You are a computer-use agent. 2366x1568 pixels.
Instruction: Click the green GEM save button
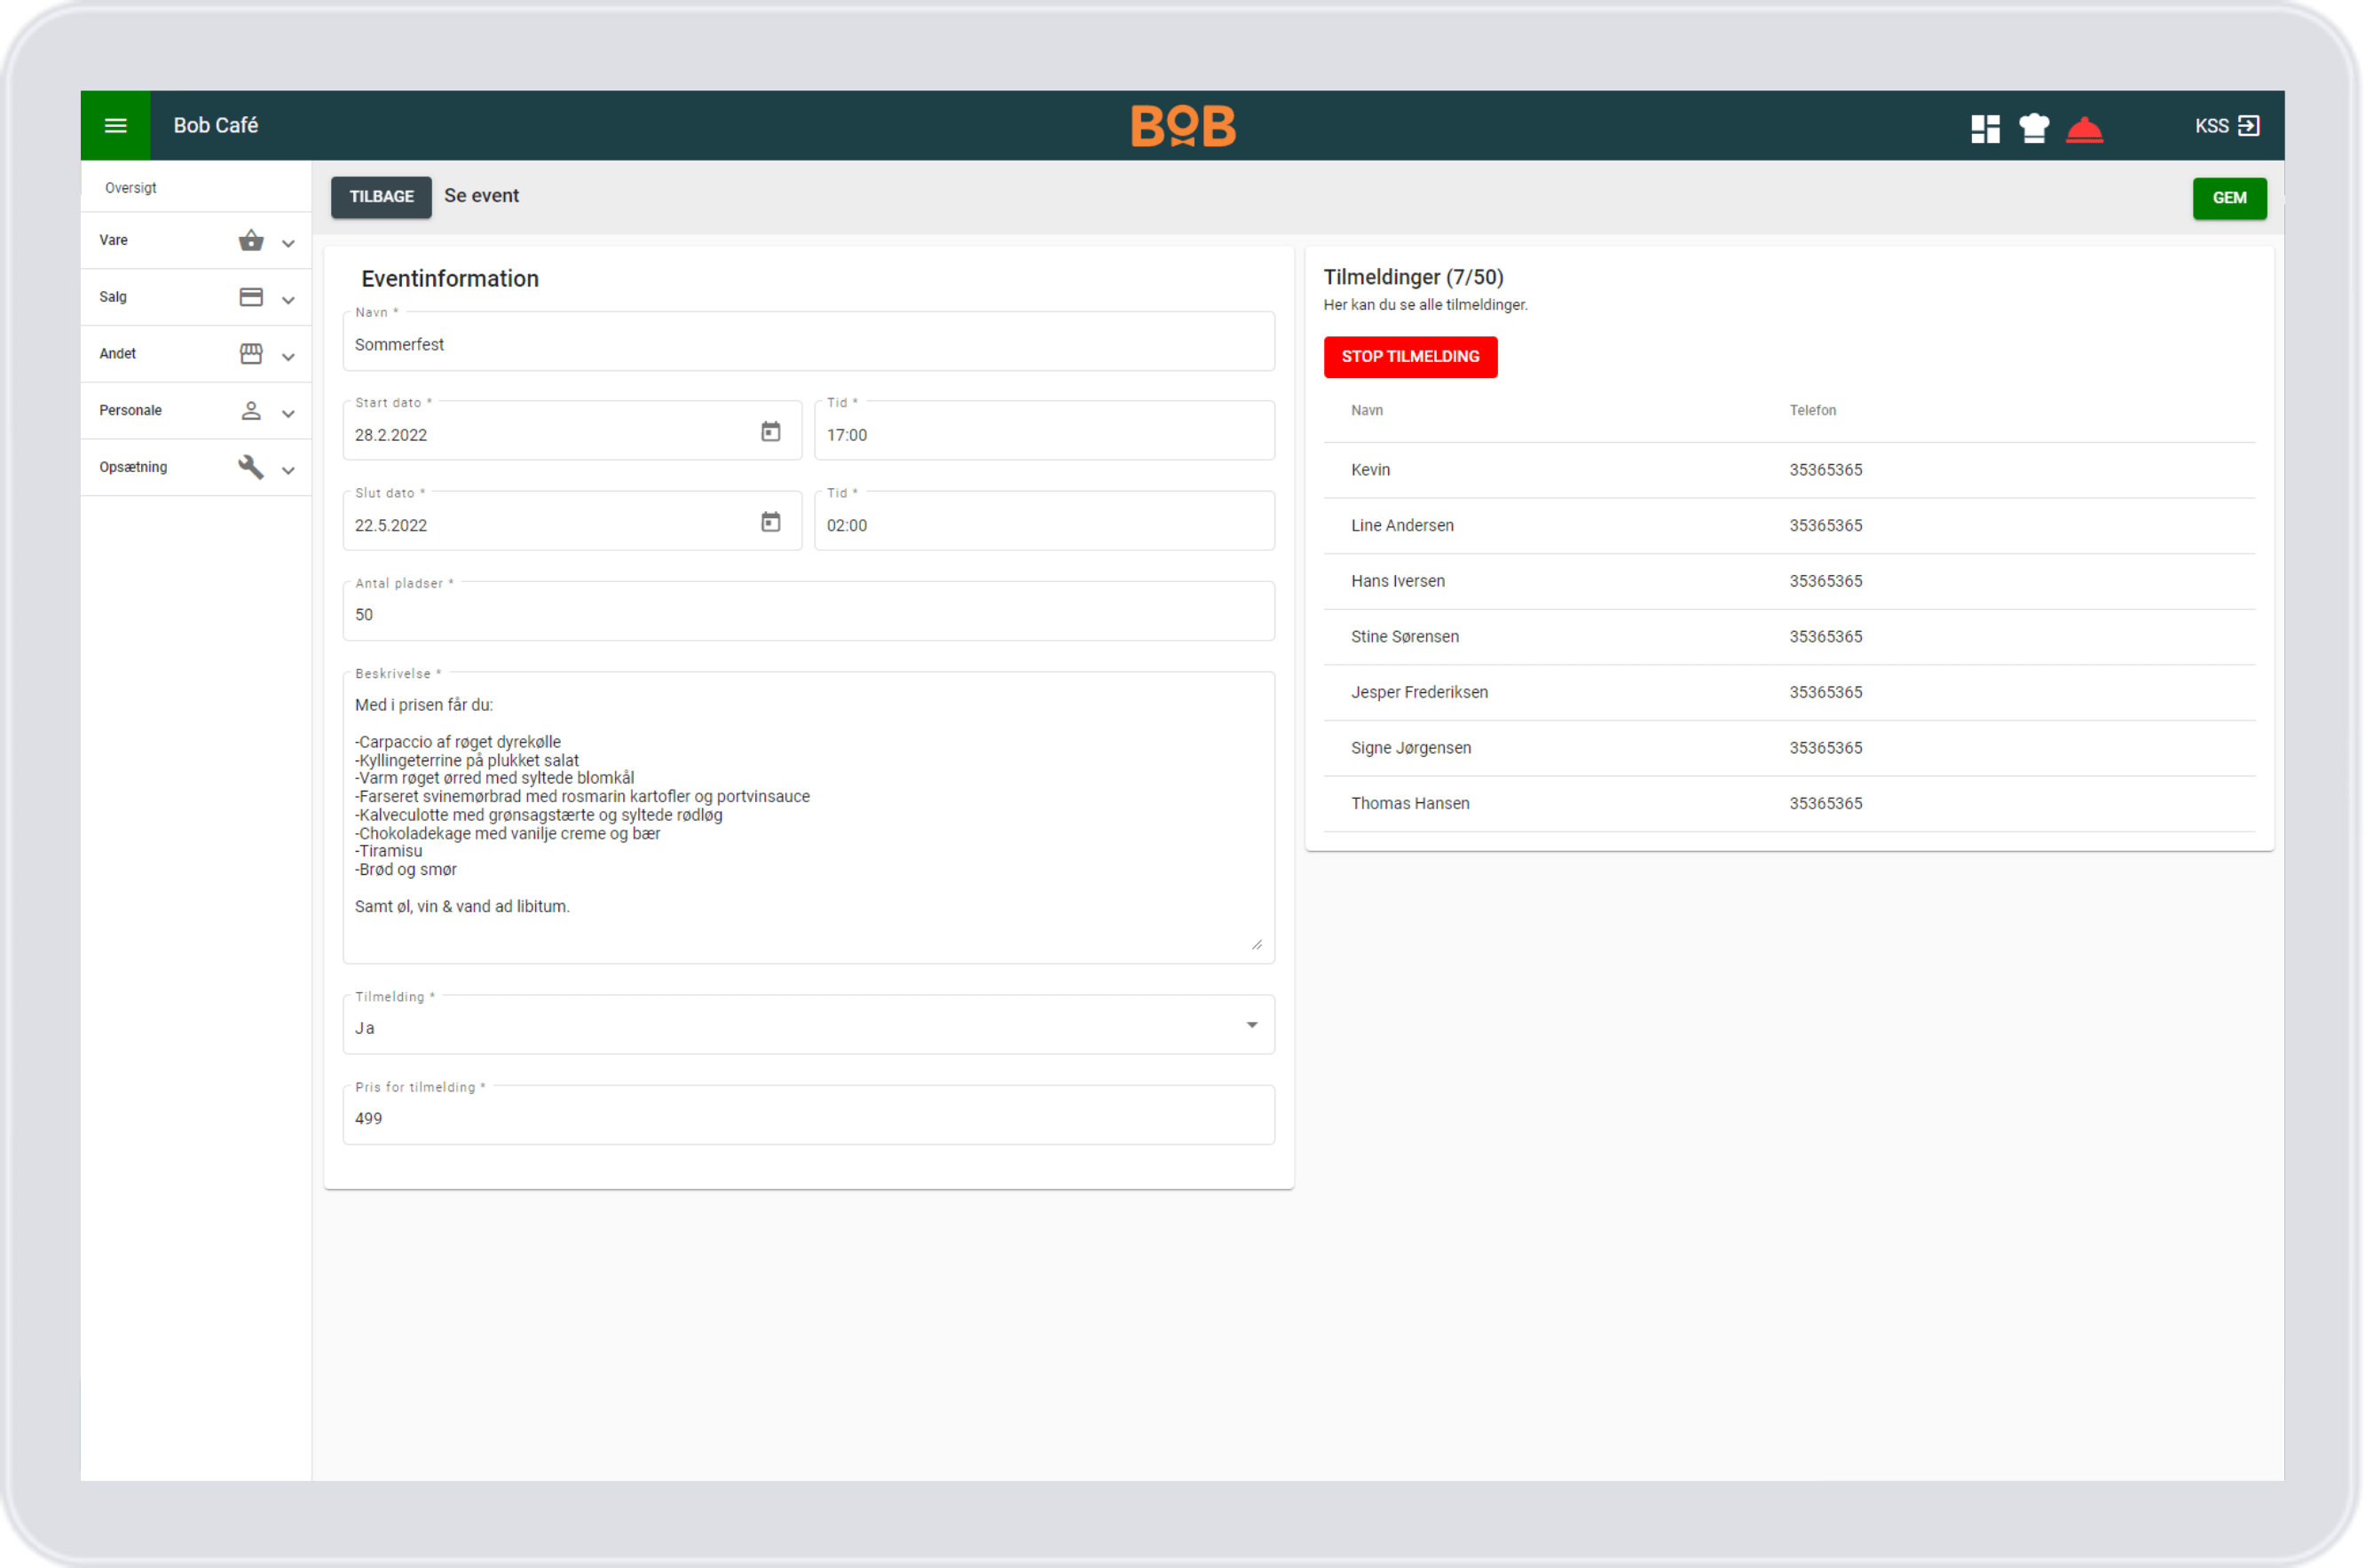click(2229, 198)
